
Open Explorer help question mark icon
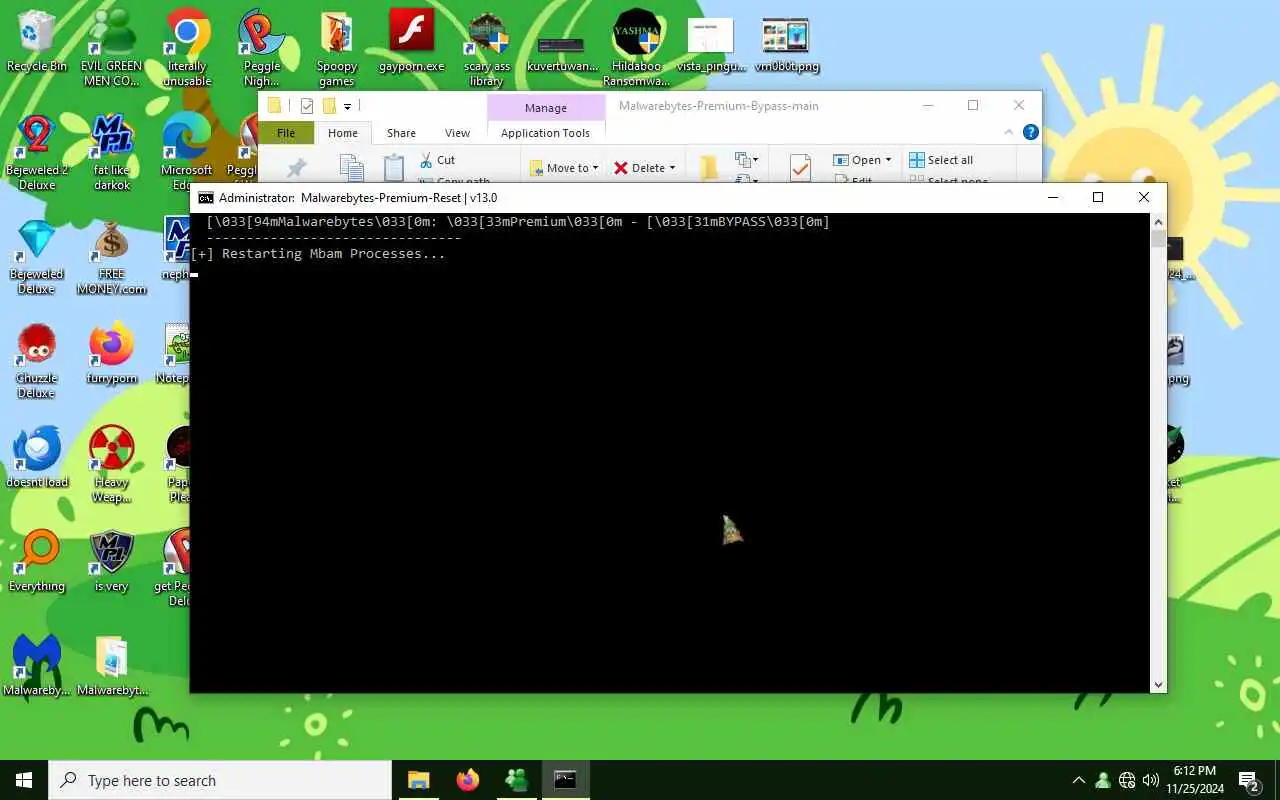tap(1031, 132)
